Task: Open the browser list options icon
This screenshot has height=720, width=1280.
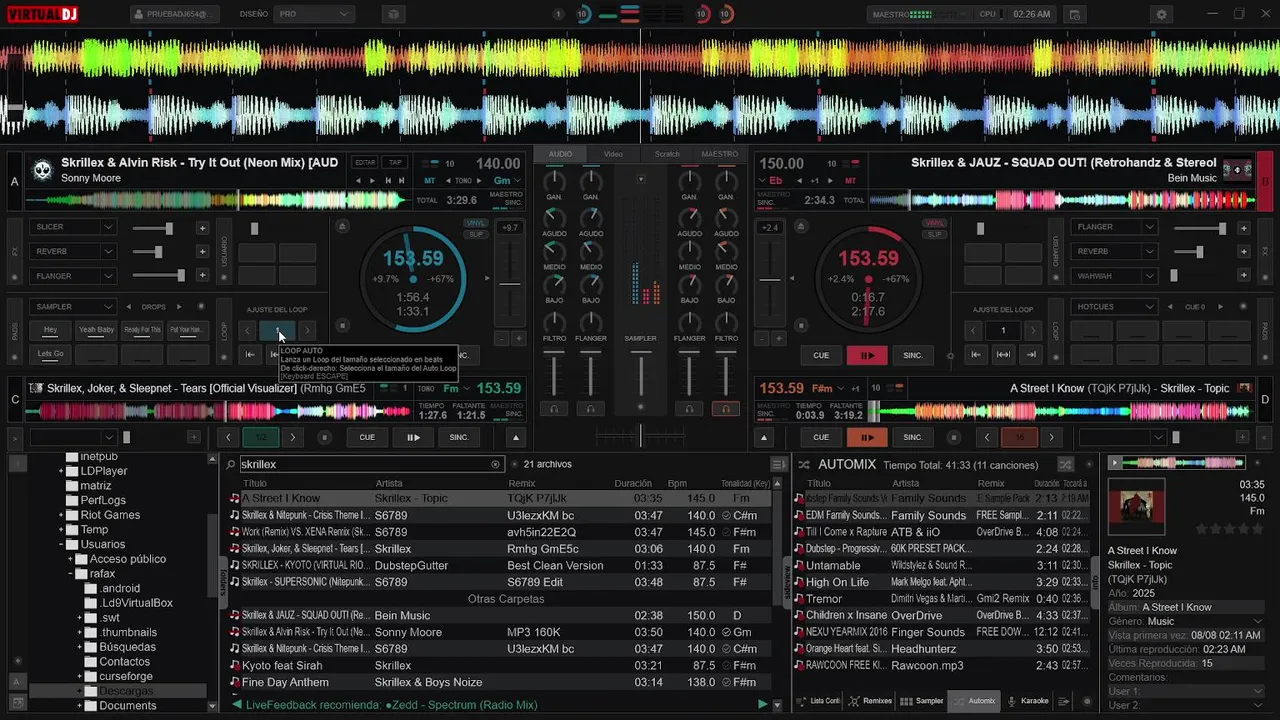Action: pos(778,464)
